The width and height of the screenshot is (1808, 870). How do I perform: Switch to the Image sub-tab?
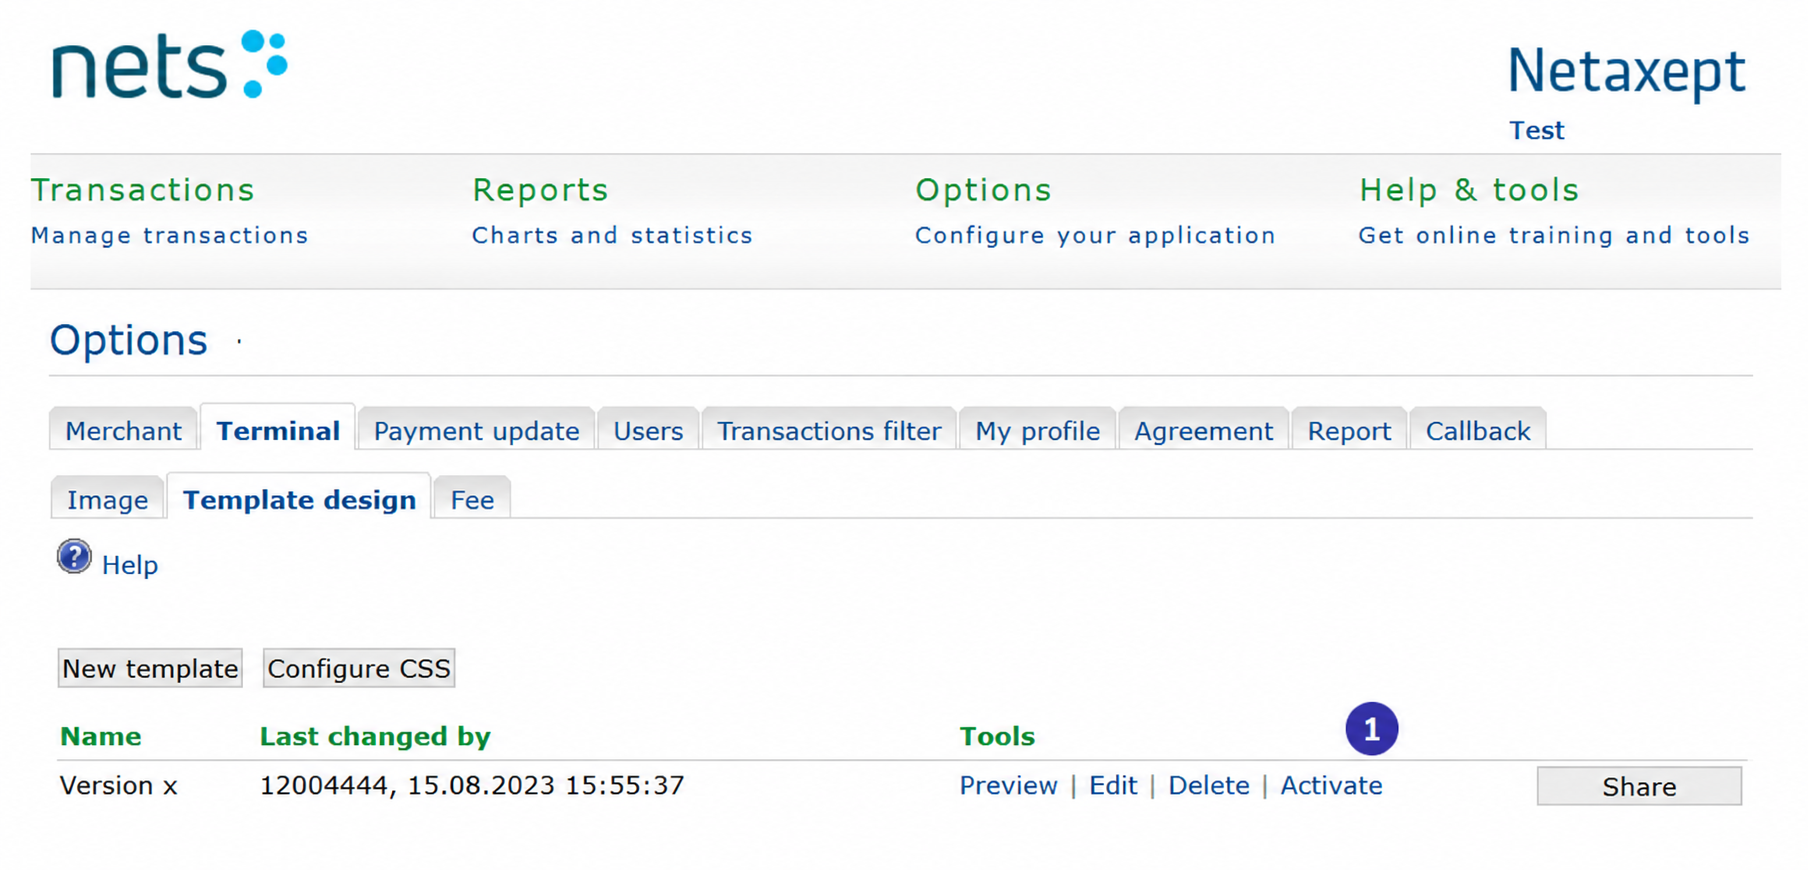coord(107,499)
